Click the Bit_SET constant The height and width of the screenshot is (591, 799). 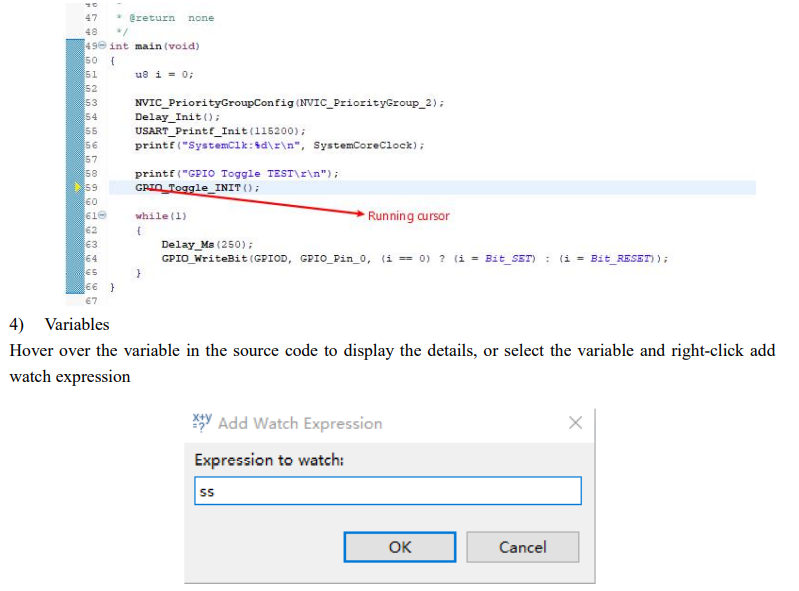(508, 258)
